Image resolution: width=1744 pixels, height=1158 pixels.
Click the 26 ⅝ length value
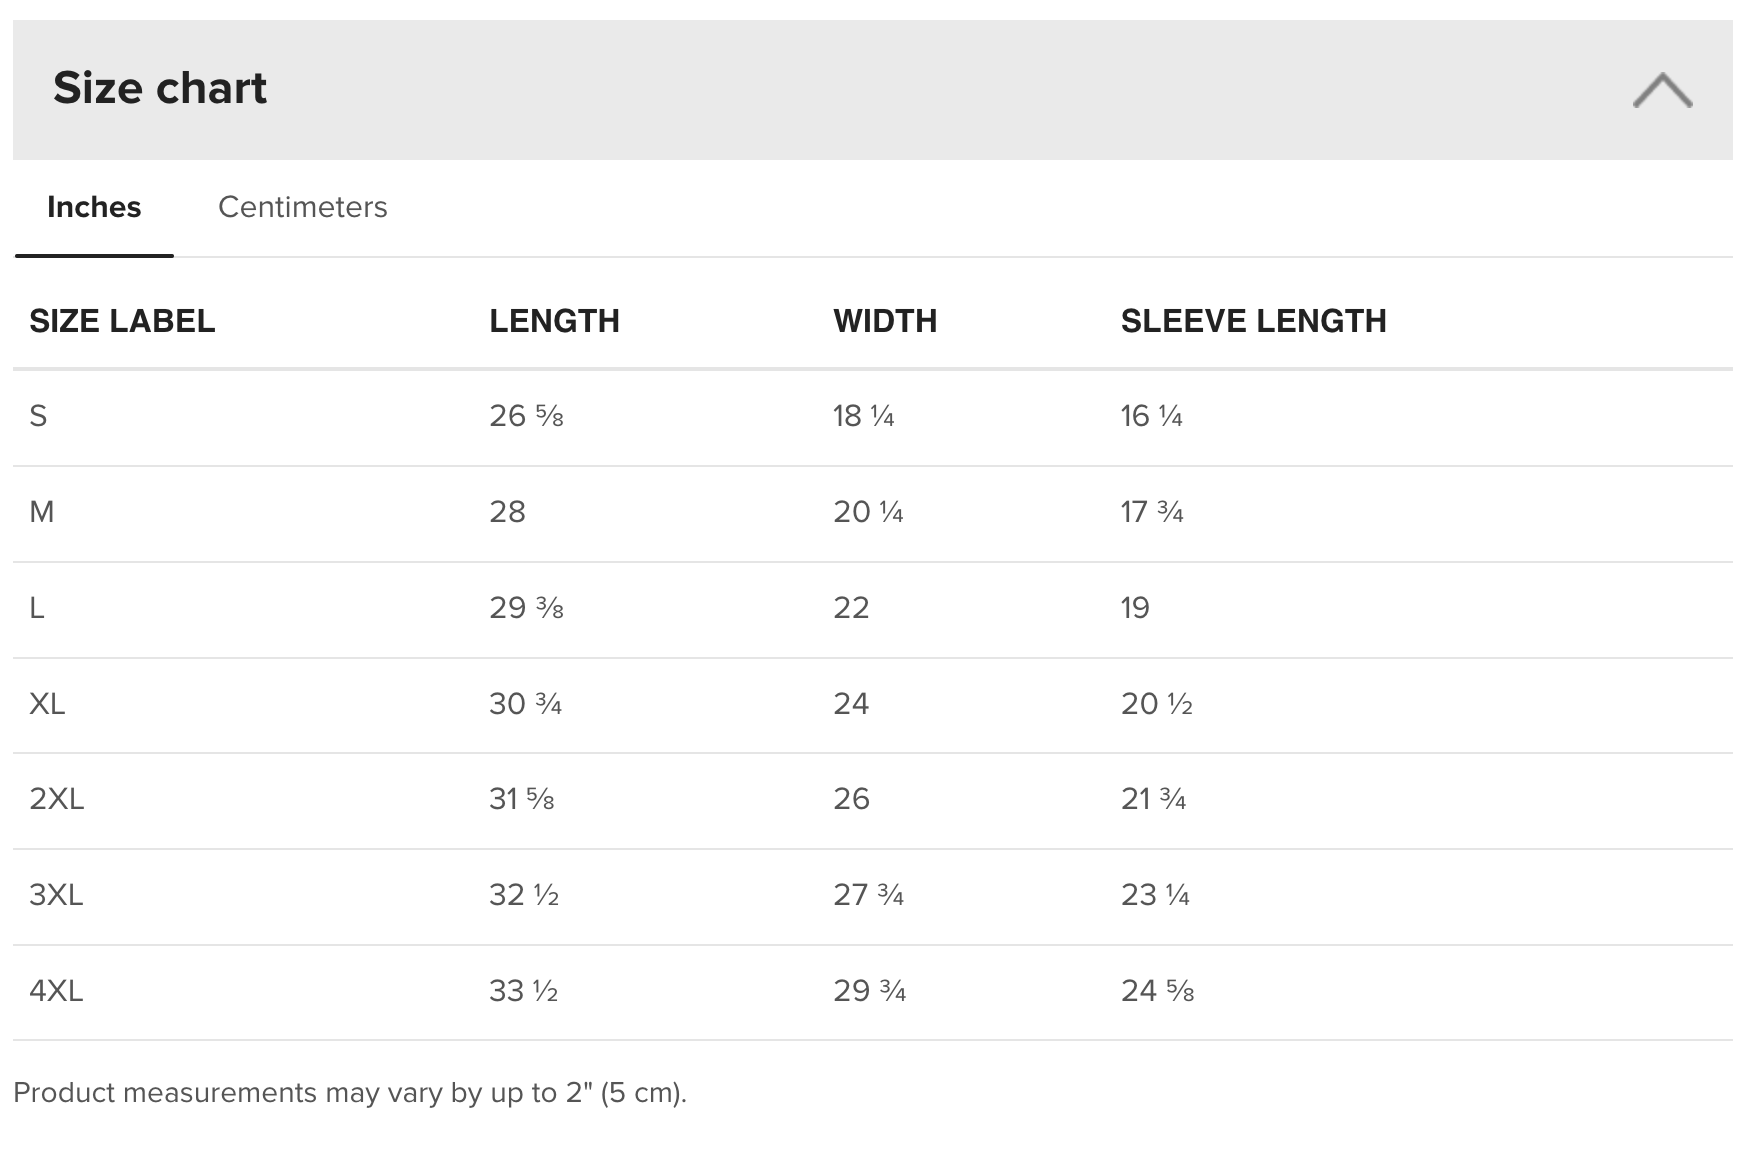tap(526, 416)
